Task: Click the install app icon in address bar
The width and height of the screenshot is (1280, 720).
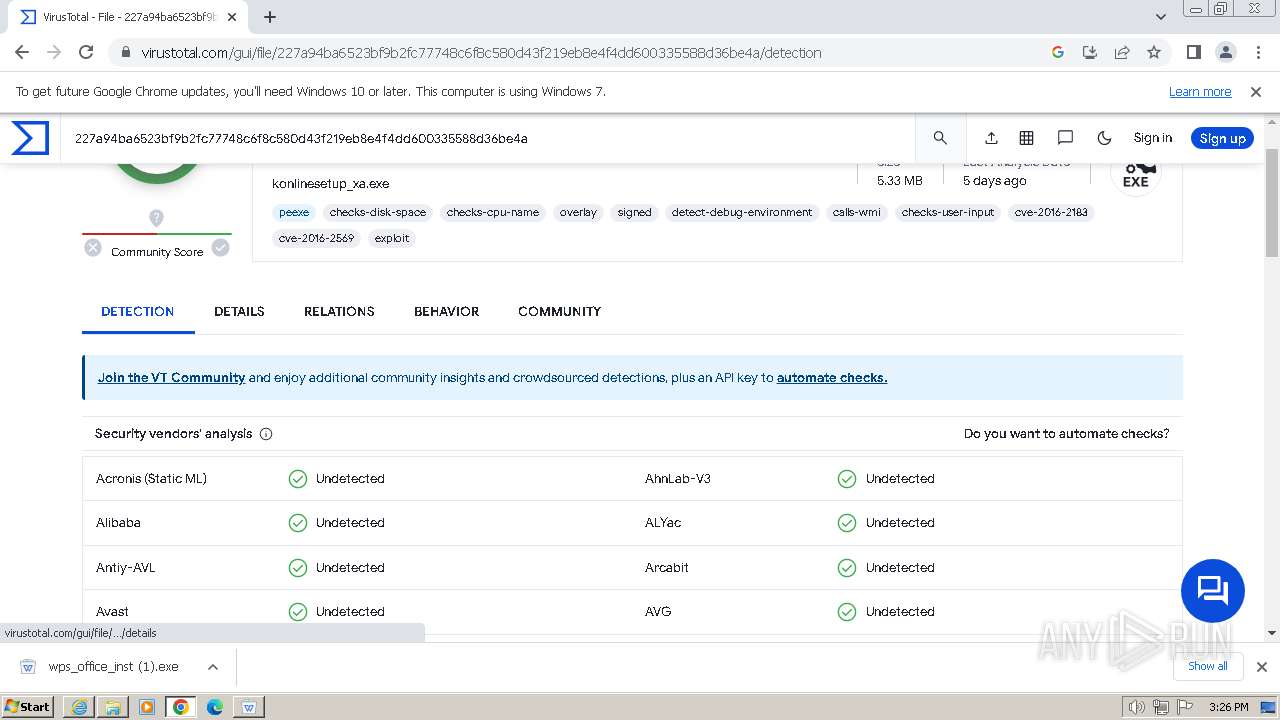Action: 1090,52
